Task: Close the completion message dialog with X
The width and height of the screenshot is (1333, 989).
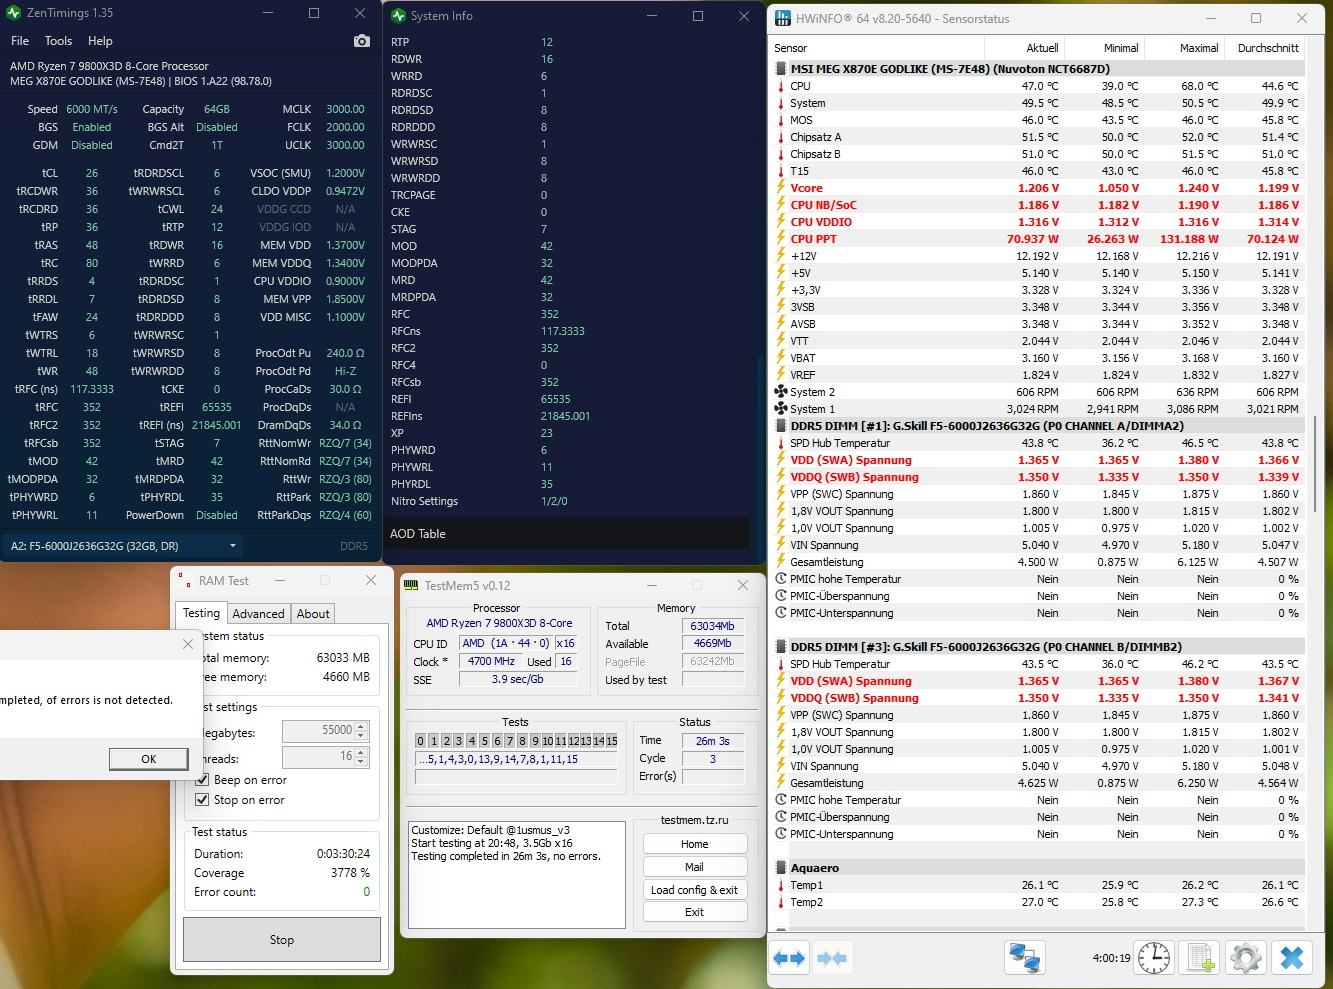Action: (188, 644)
